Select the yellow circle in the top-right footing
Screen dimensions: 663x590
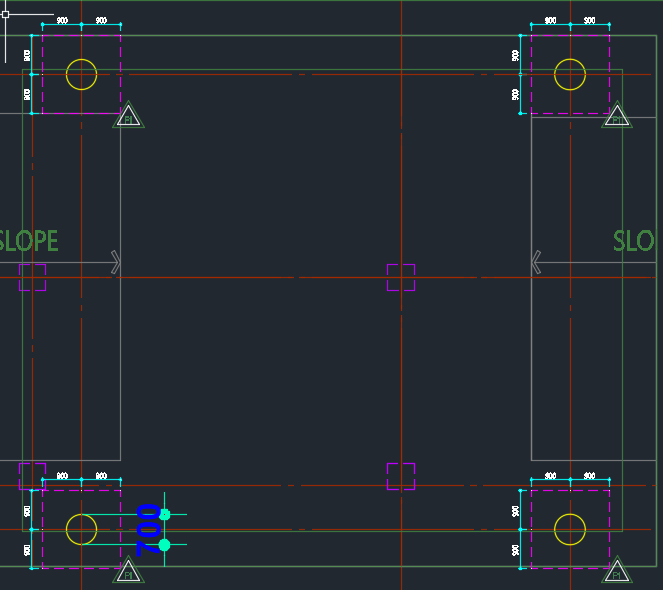pos(570,74)
